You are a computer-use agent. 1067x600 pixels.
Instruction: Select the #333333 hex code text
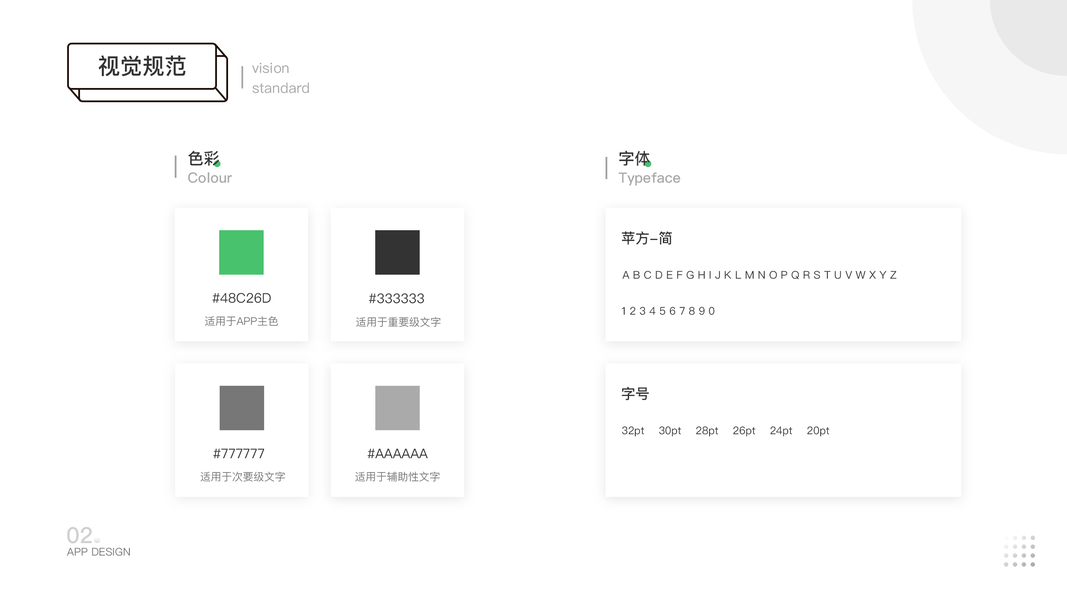pyautogui.click(x=397, y=299)
